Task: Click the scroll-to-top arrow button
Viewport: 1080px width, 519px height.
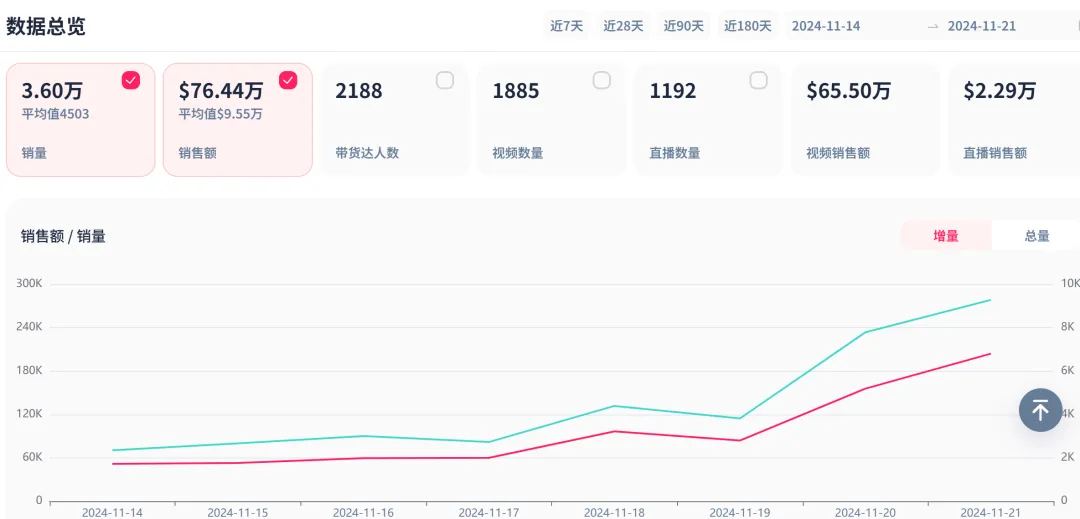Action: pos(1040,410)
